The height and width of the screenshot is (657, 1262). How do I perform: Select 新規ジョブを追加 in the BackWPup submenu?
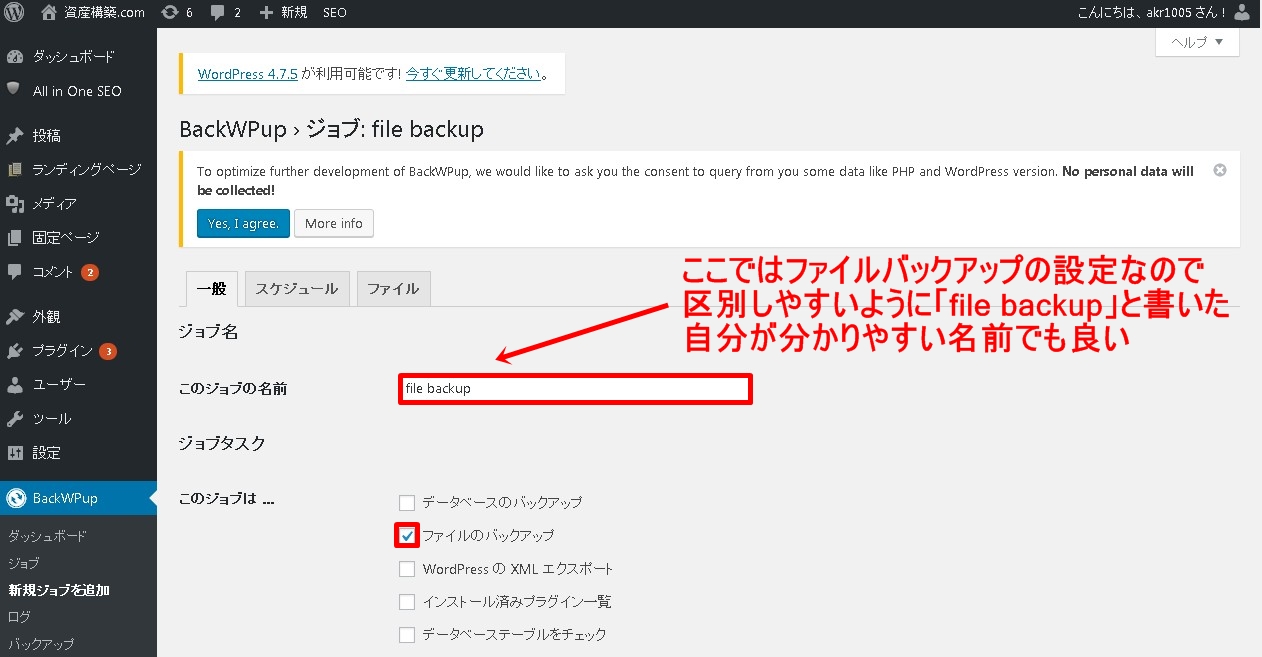pos(59,590)
